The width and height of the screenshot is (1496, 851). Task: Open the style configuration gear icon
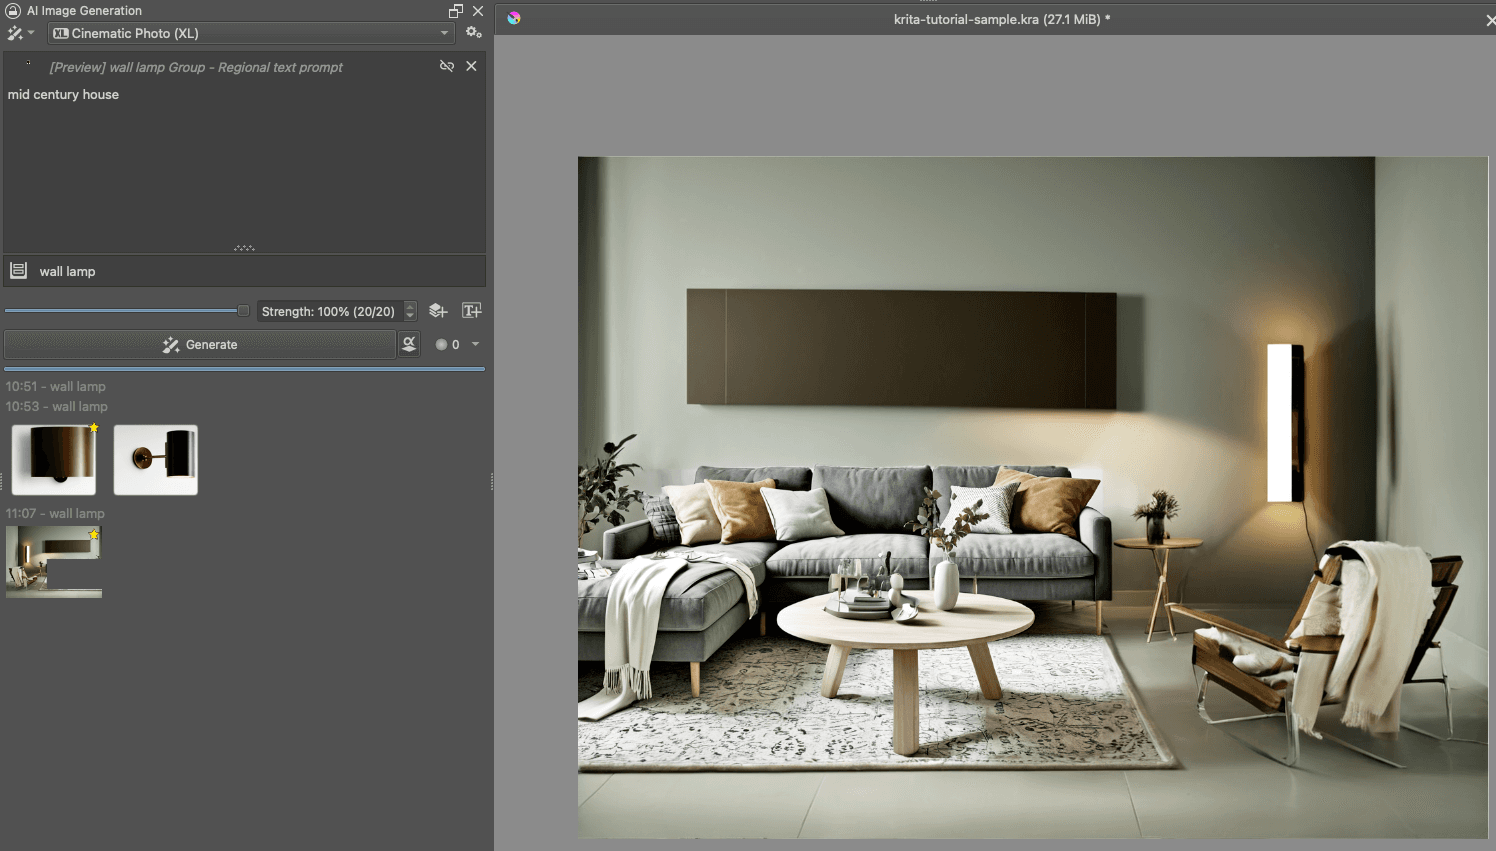click(x=474, y=32)
